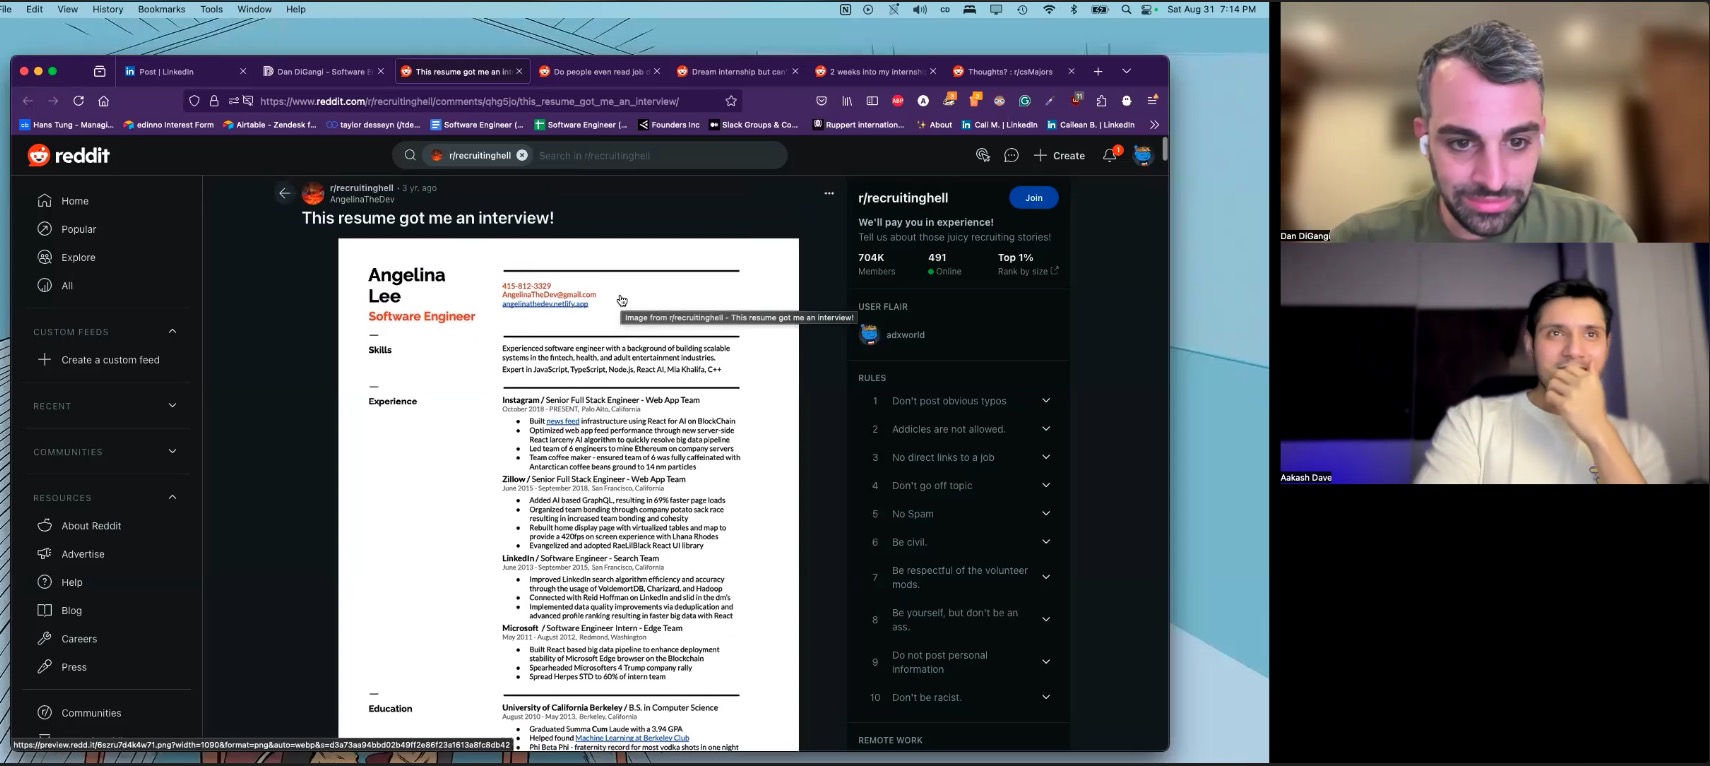Remove the r/recruitinghell search filter

point(522,155)
